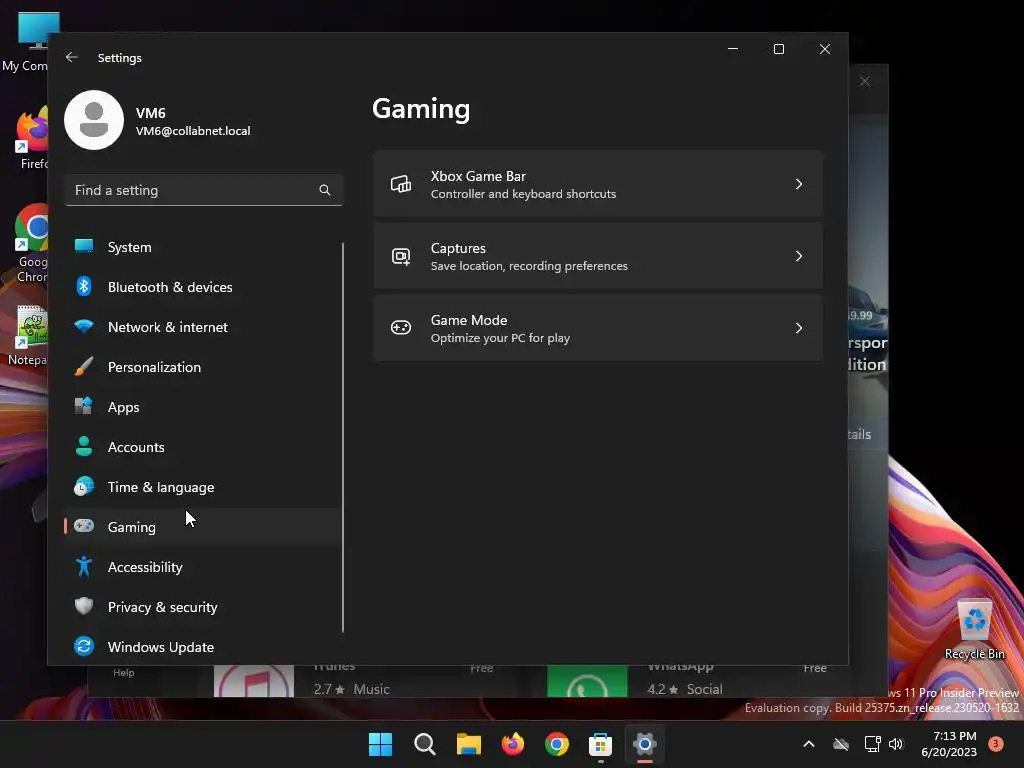
Task: Switch to Microsoft Store from the taskbar
Action: (600, 744)
